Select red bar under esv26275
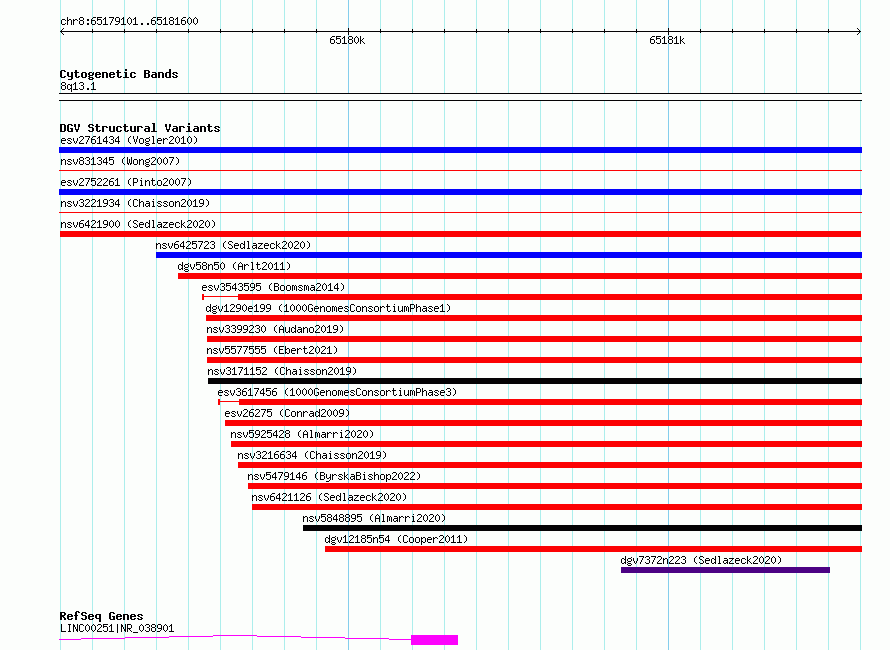This screenshot has height=650, width=890. 544,423
